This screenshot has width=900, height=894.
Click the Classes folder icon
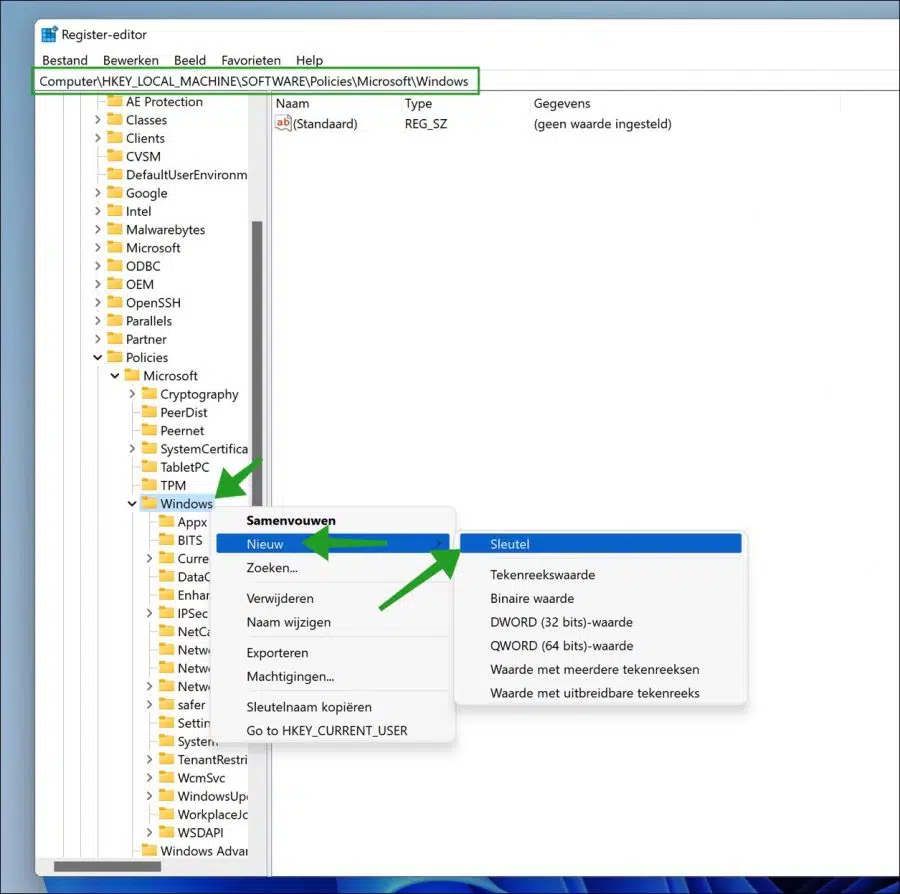(115, 119)
